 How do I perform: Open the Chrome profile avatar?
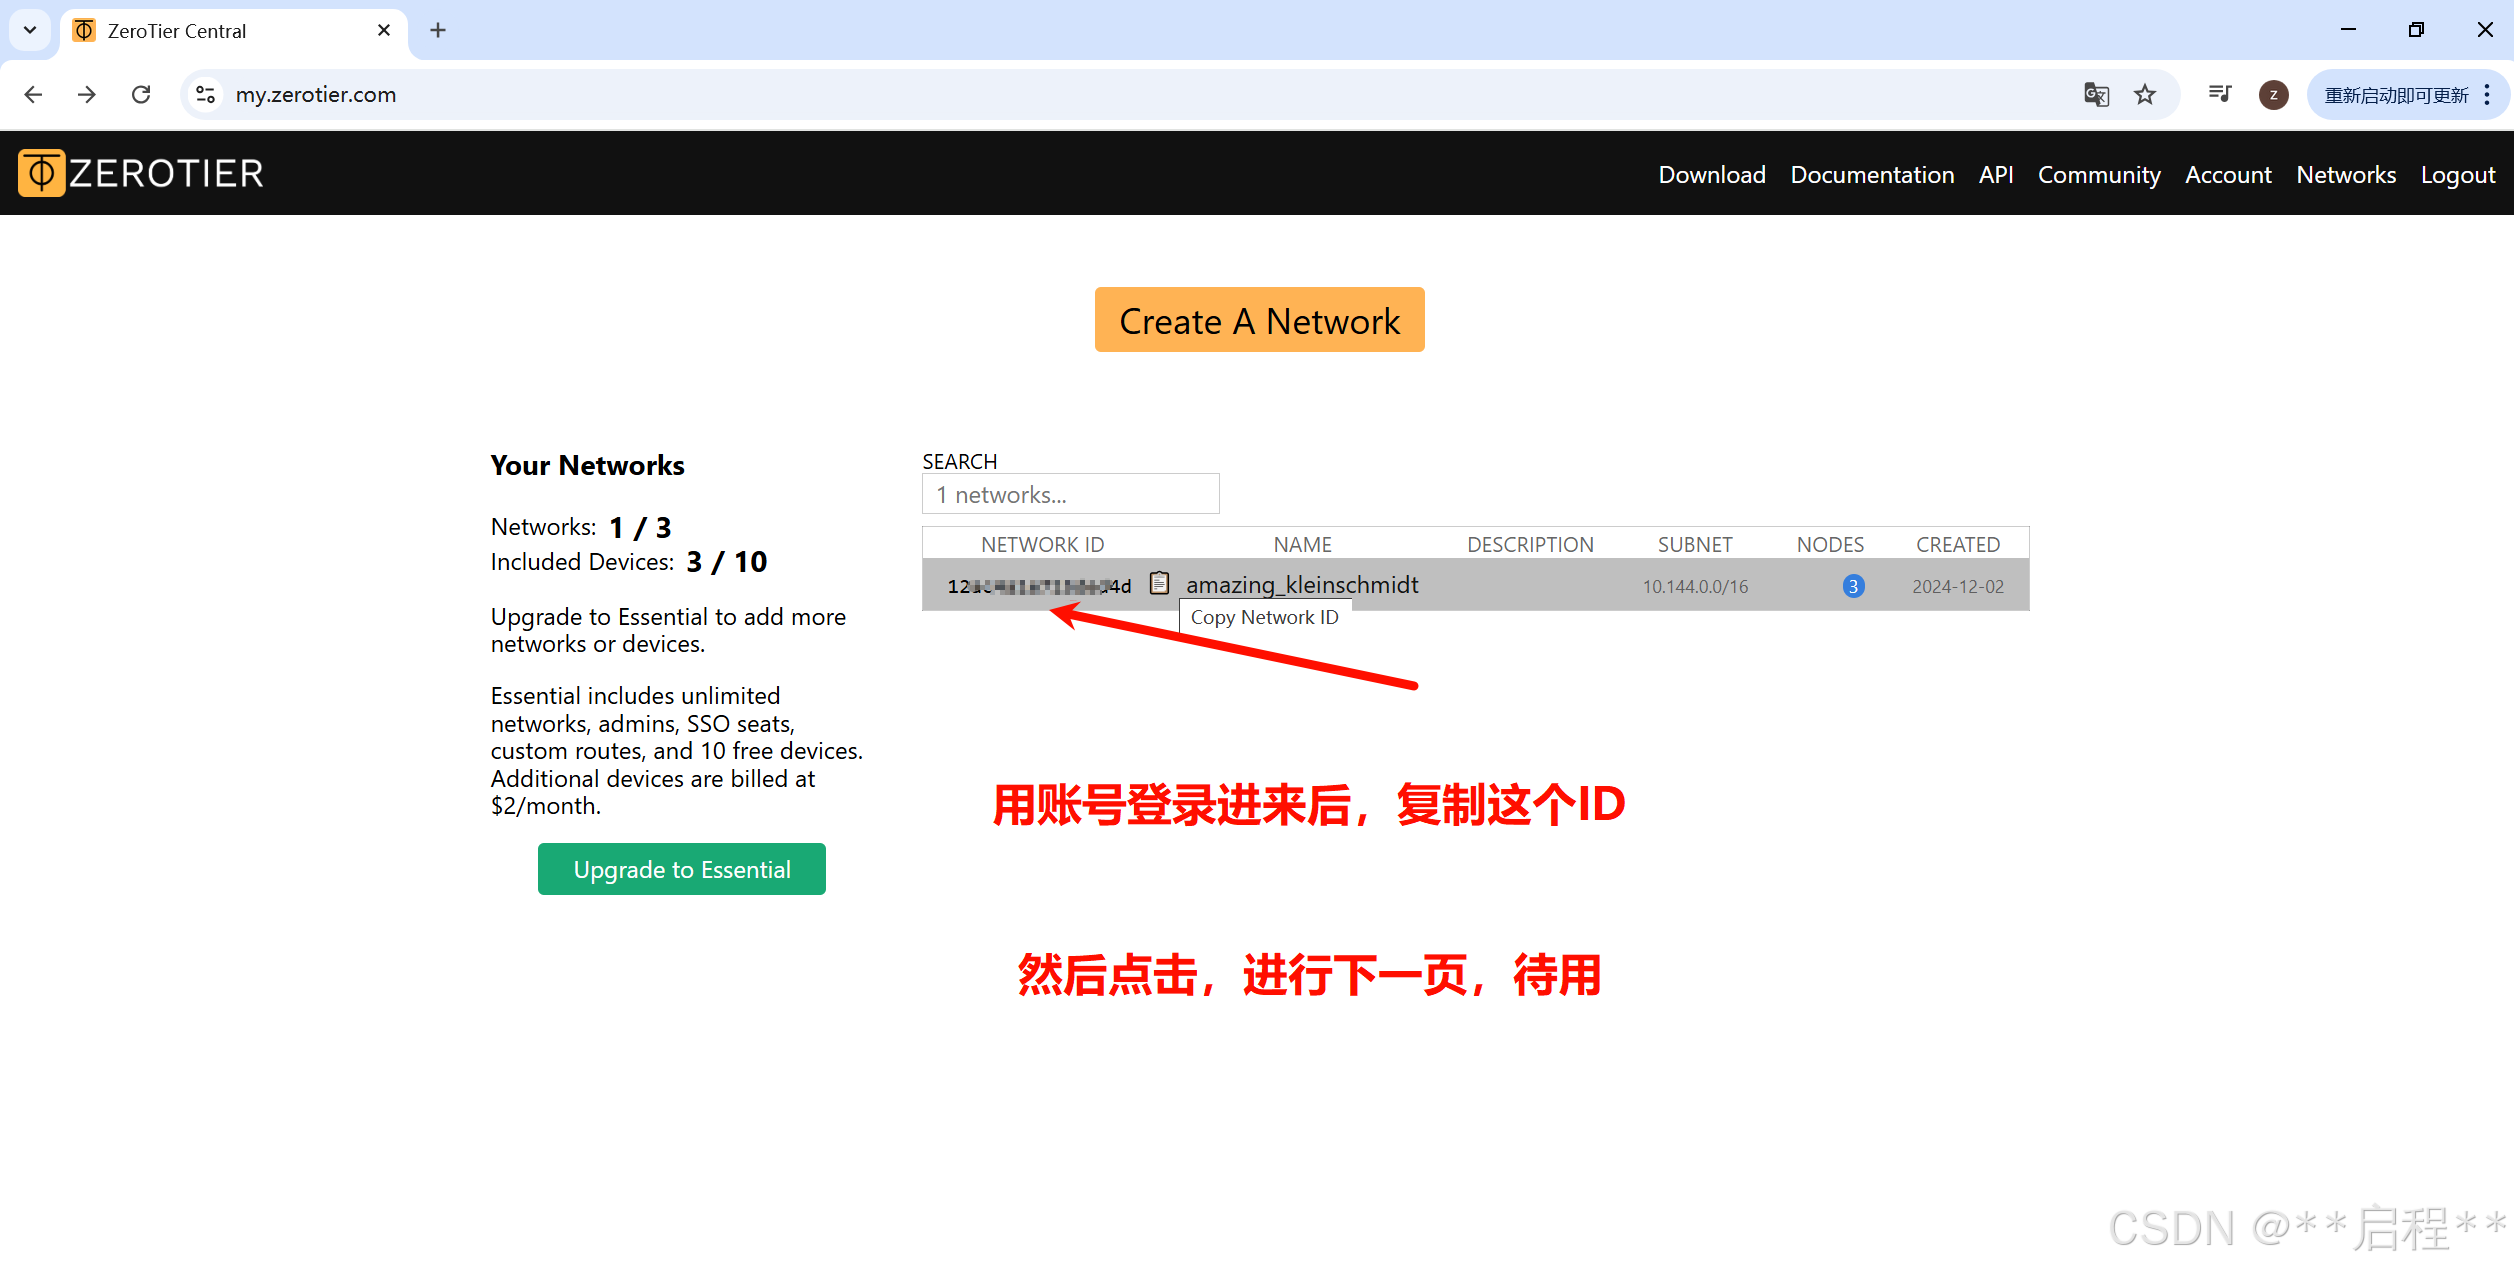[2273, 95]
